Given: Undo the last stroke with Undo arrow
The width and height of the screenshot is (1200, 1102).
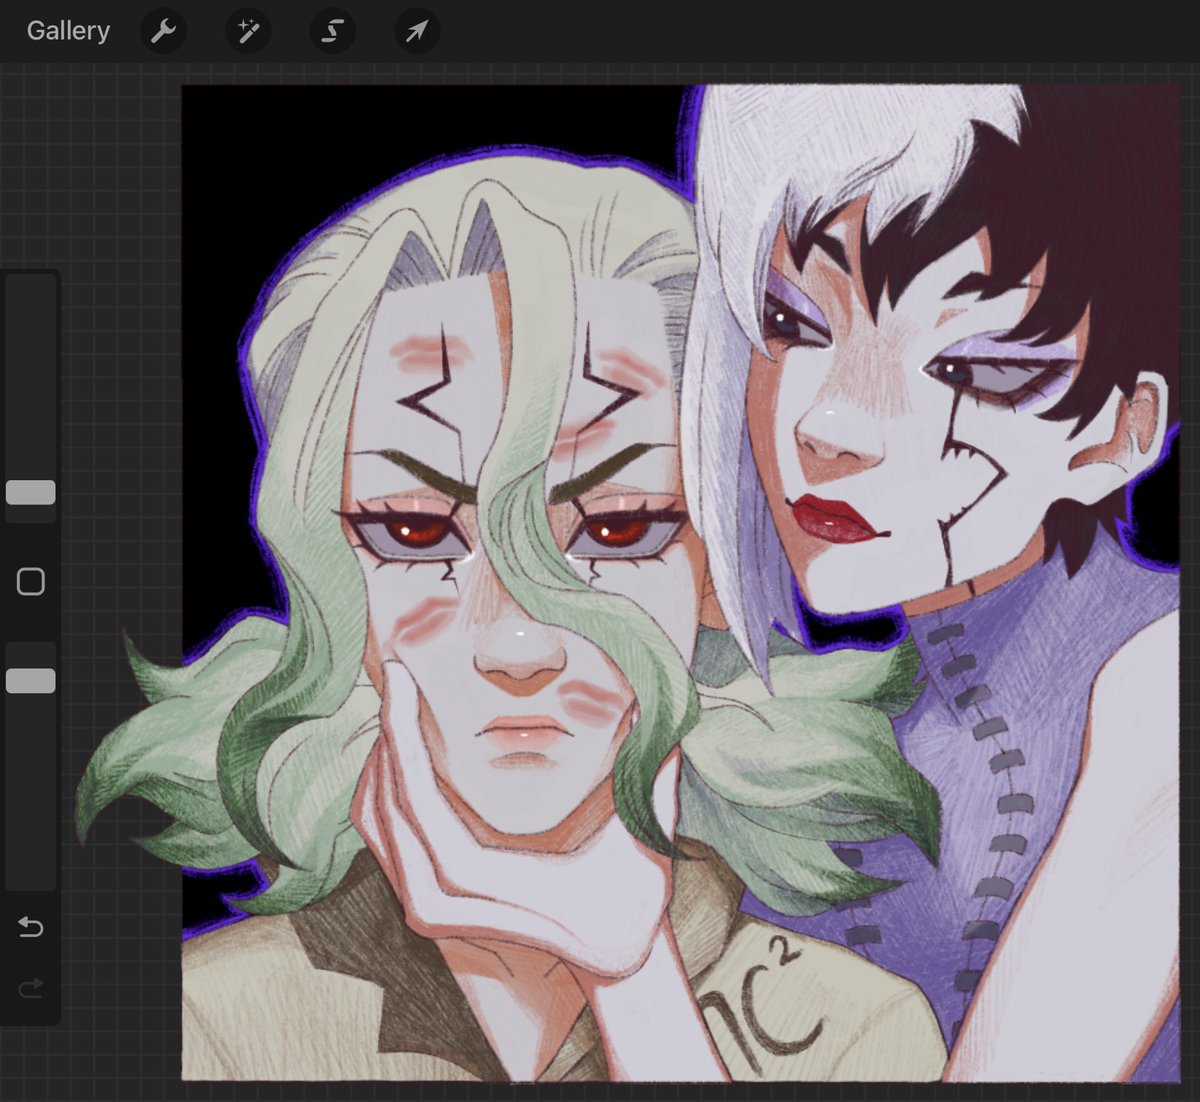Looking at the screenshot, I should coord(31,927).
